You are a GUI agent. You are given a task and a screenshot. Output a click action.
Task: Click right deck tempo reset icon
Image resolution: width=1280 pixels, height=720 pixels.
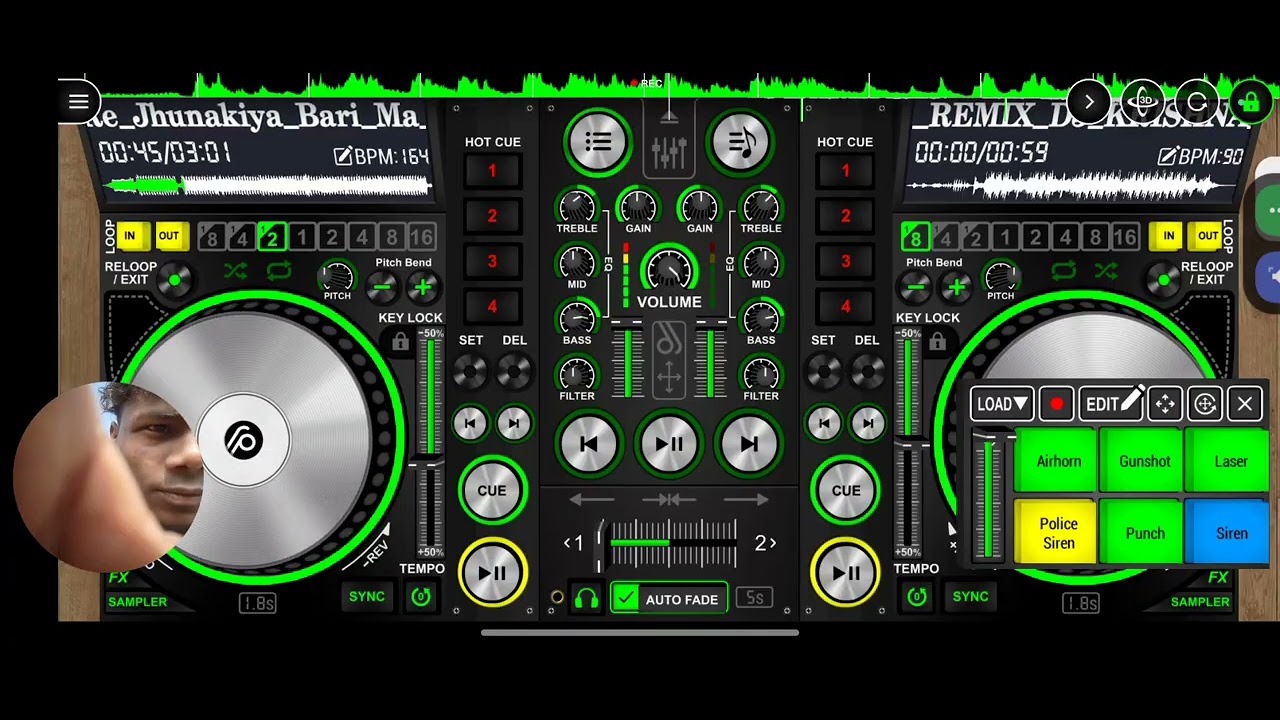point(916,597)
